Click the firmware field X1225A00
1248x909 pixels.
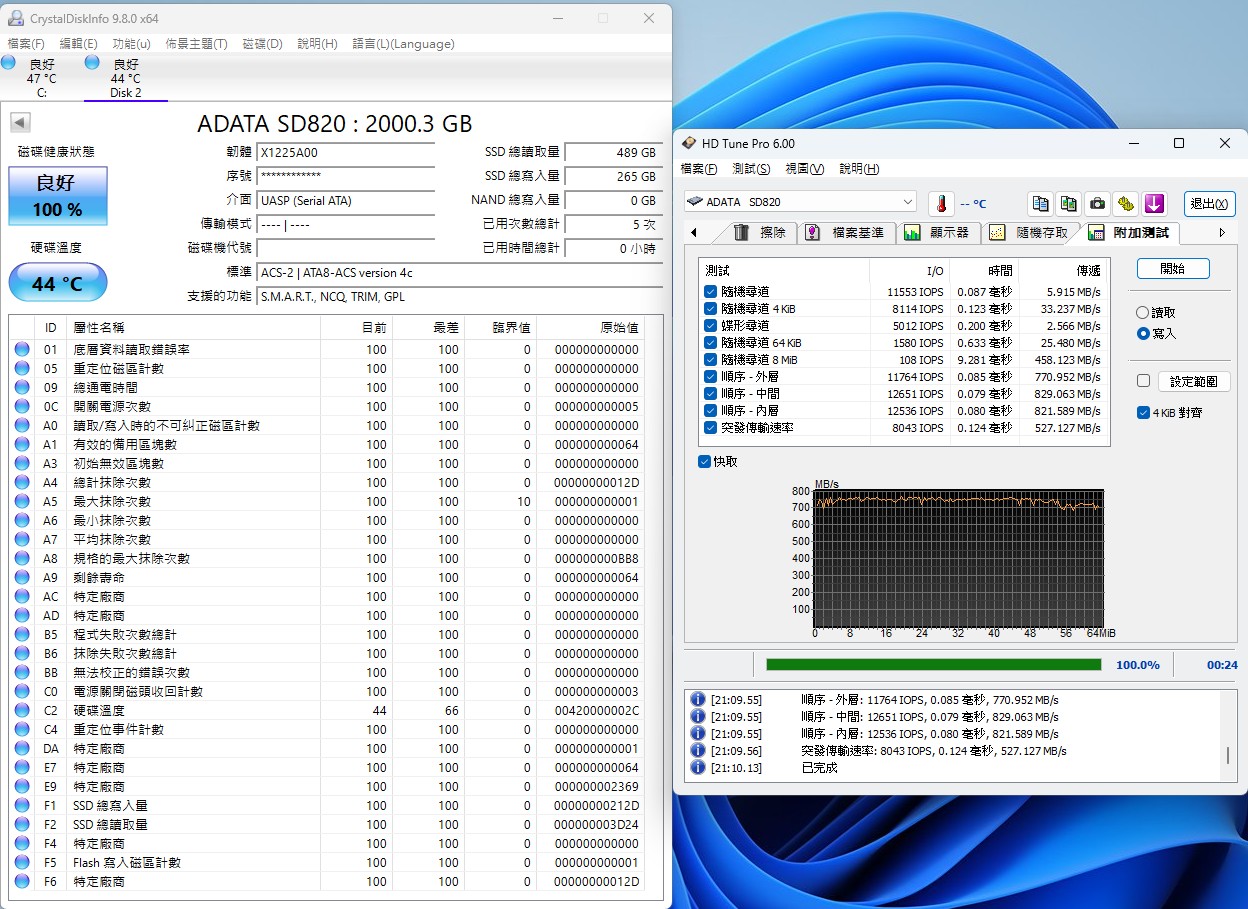pos(346,153)
